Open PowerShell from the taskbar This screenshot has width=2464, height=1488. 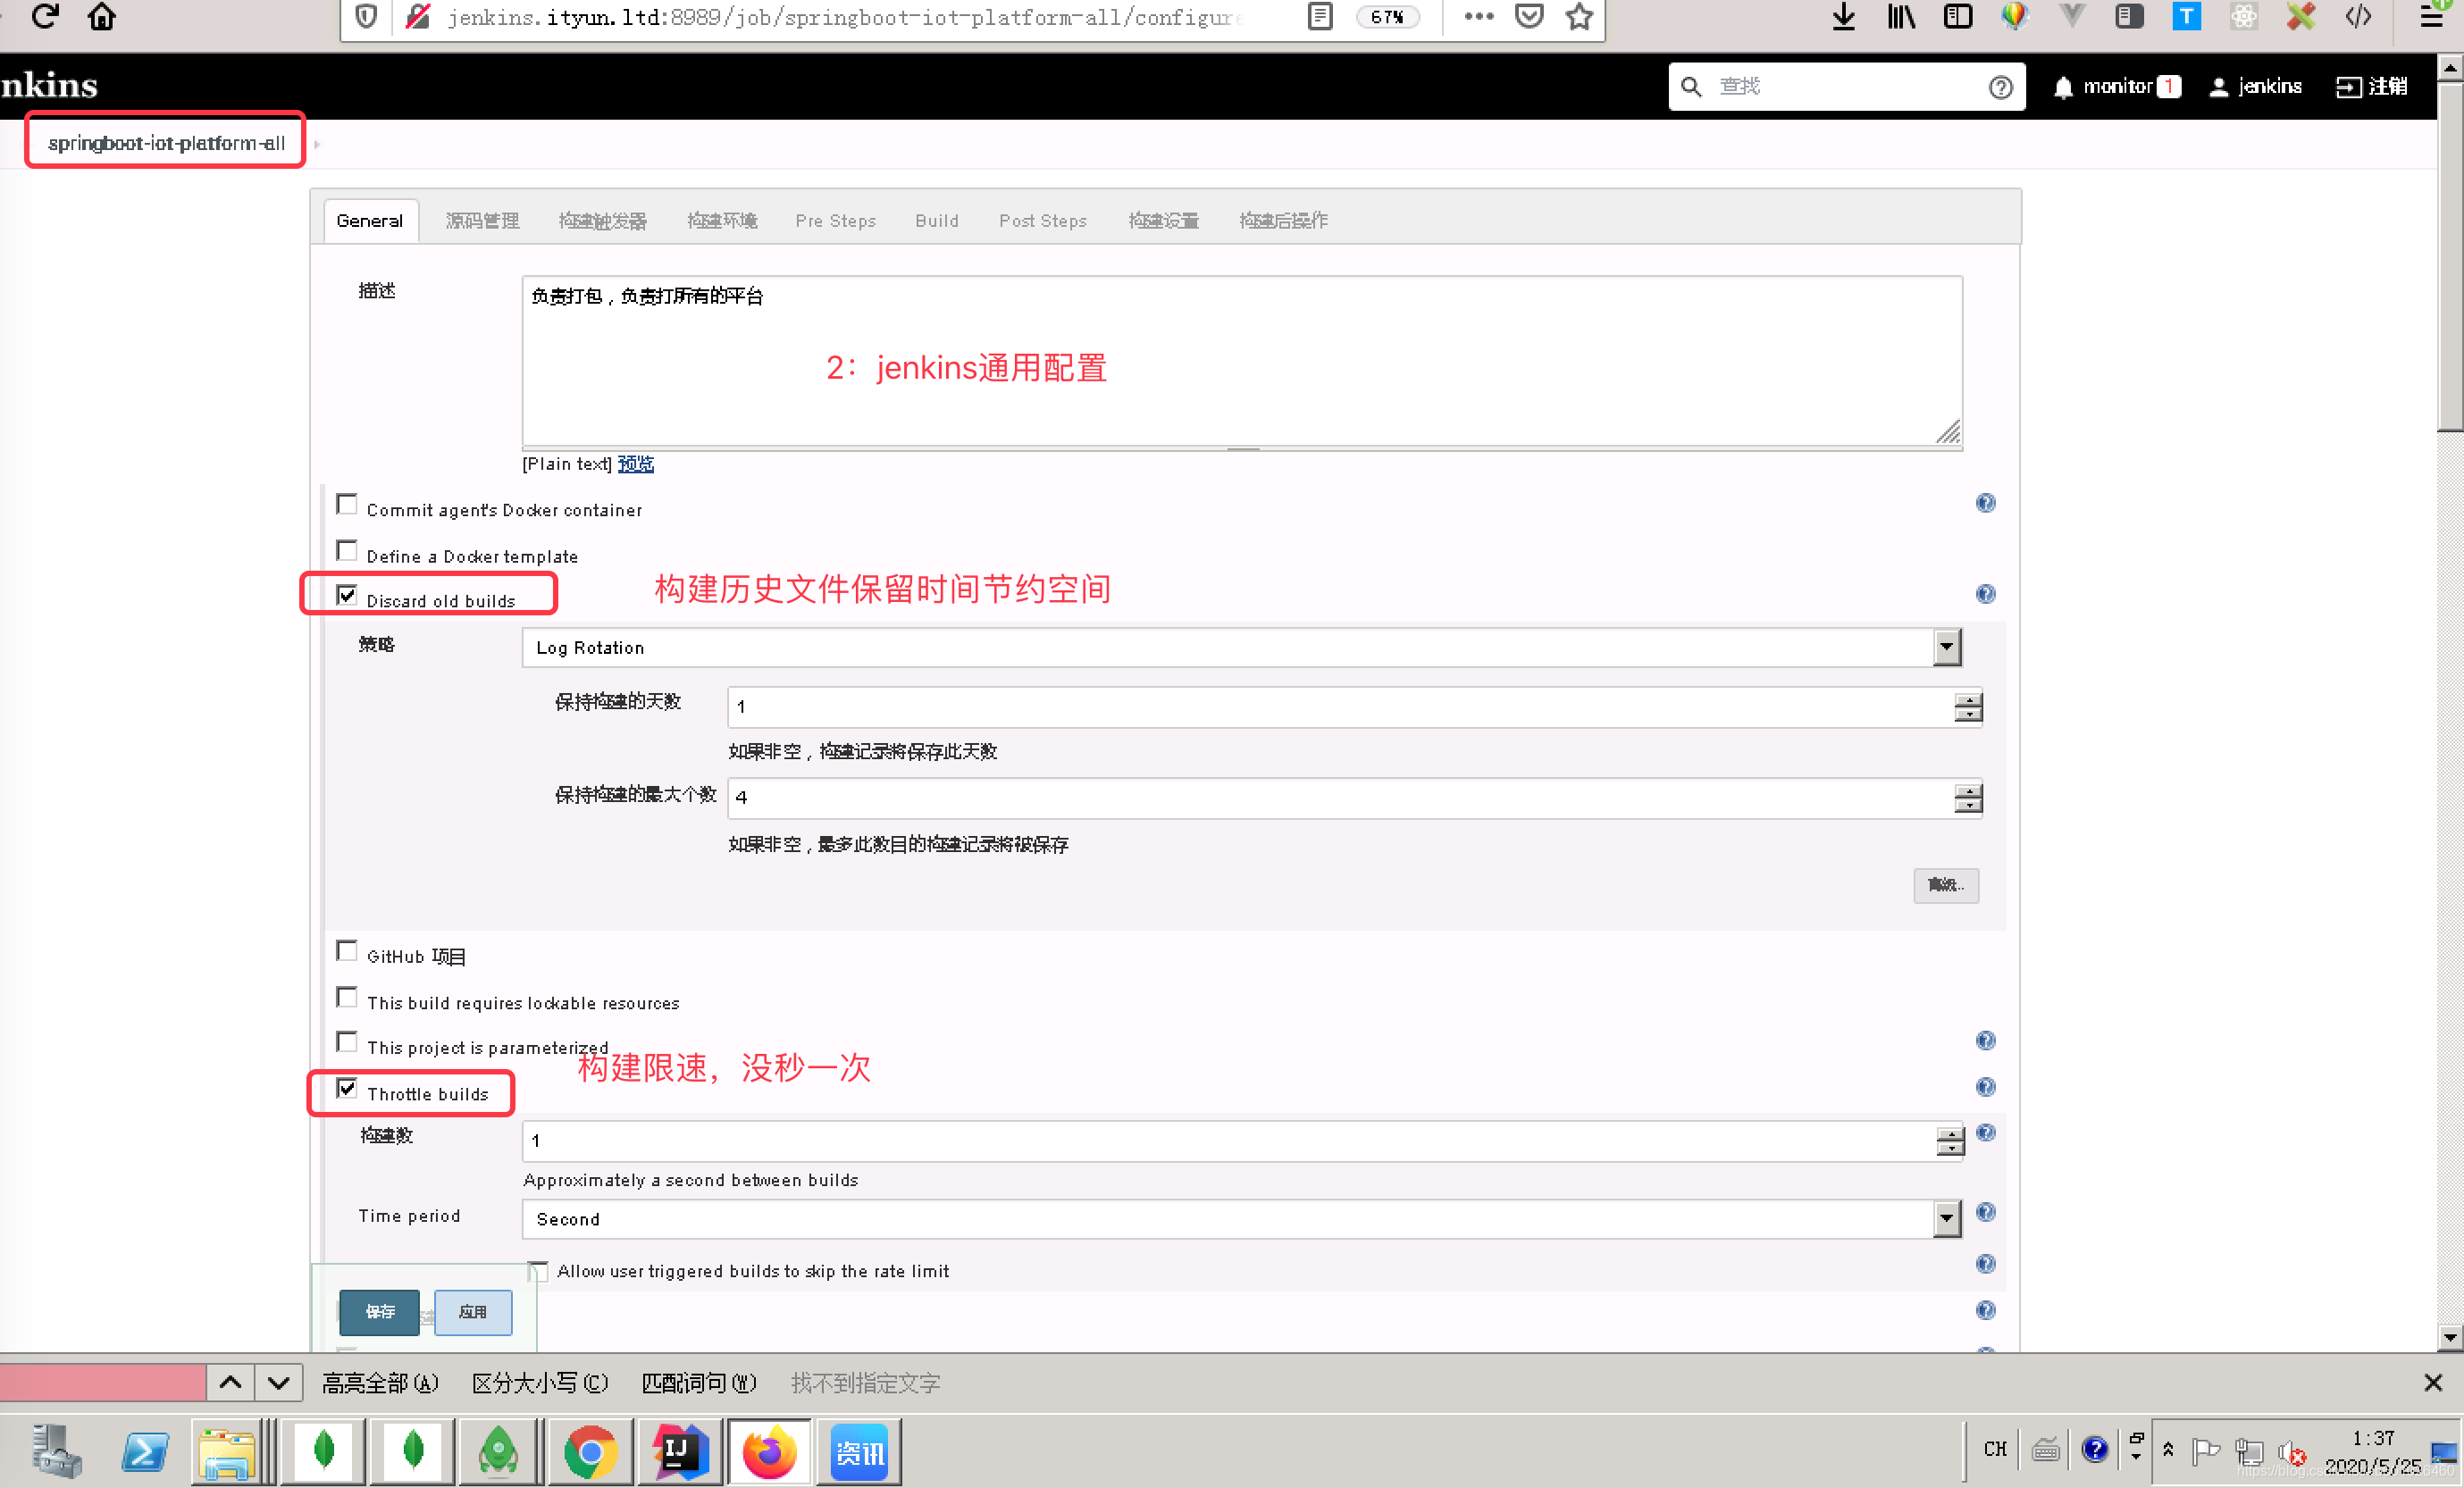[x=145, y=1451]
